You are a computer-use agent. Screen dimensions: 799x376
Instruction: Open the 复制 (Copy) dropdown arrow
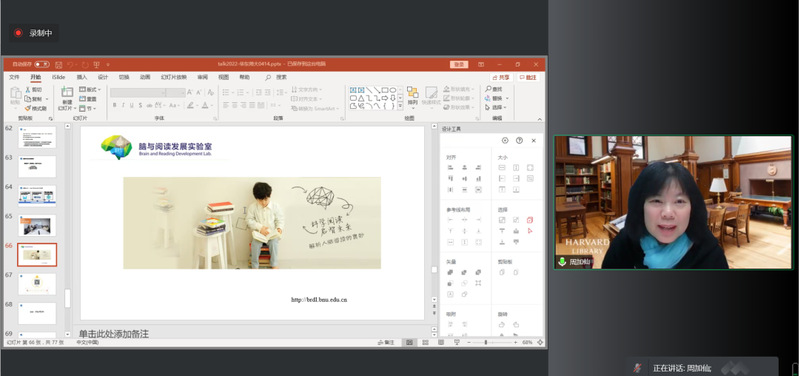point(47,99)
